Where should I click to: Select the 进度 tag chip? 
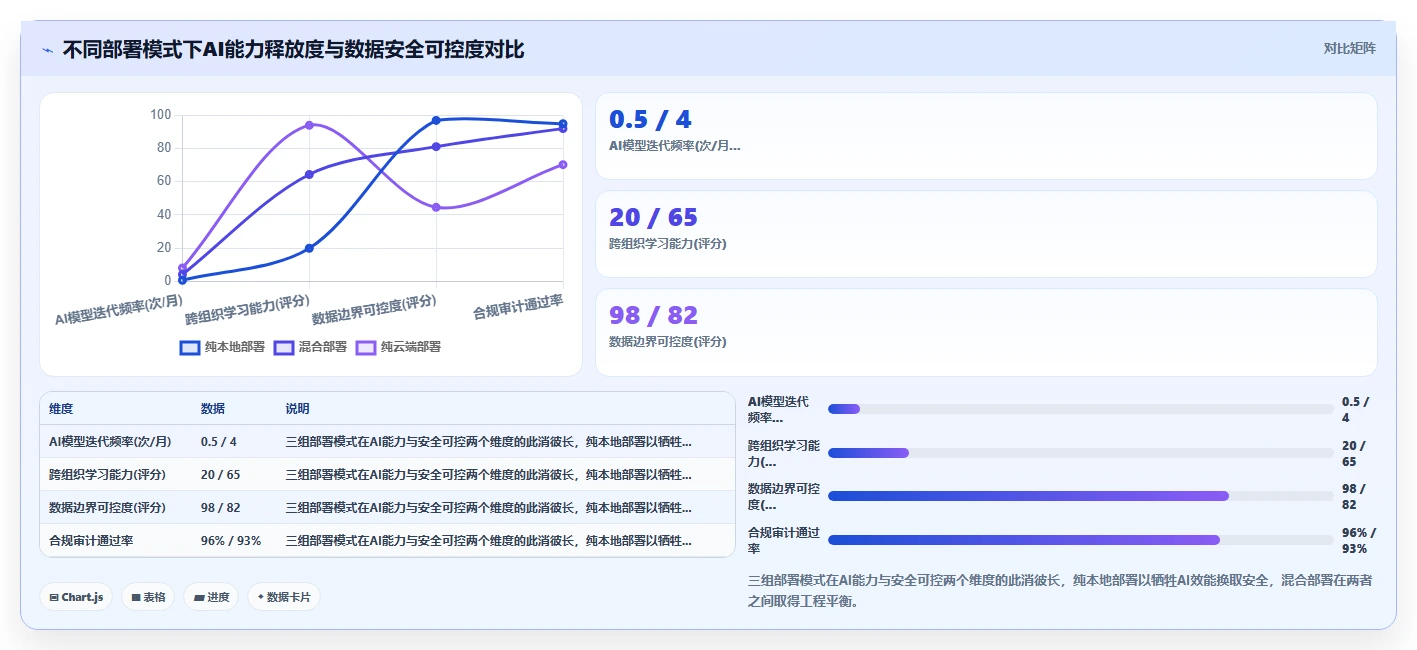click(211, 597)
